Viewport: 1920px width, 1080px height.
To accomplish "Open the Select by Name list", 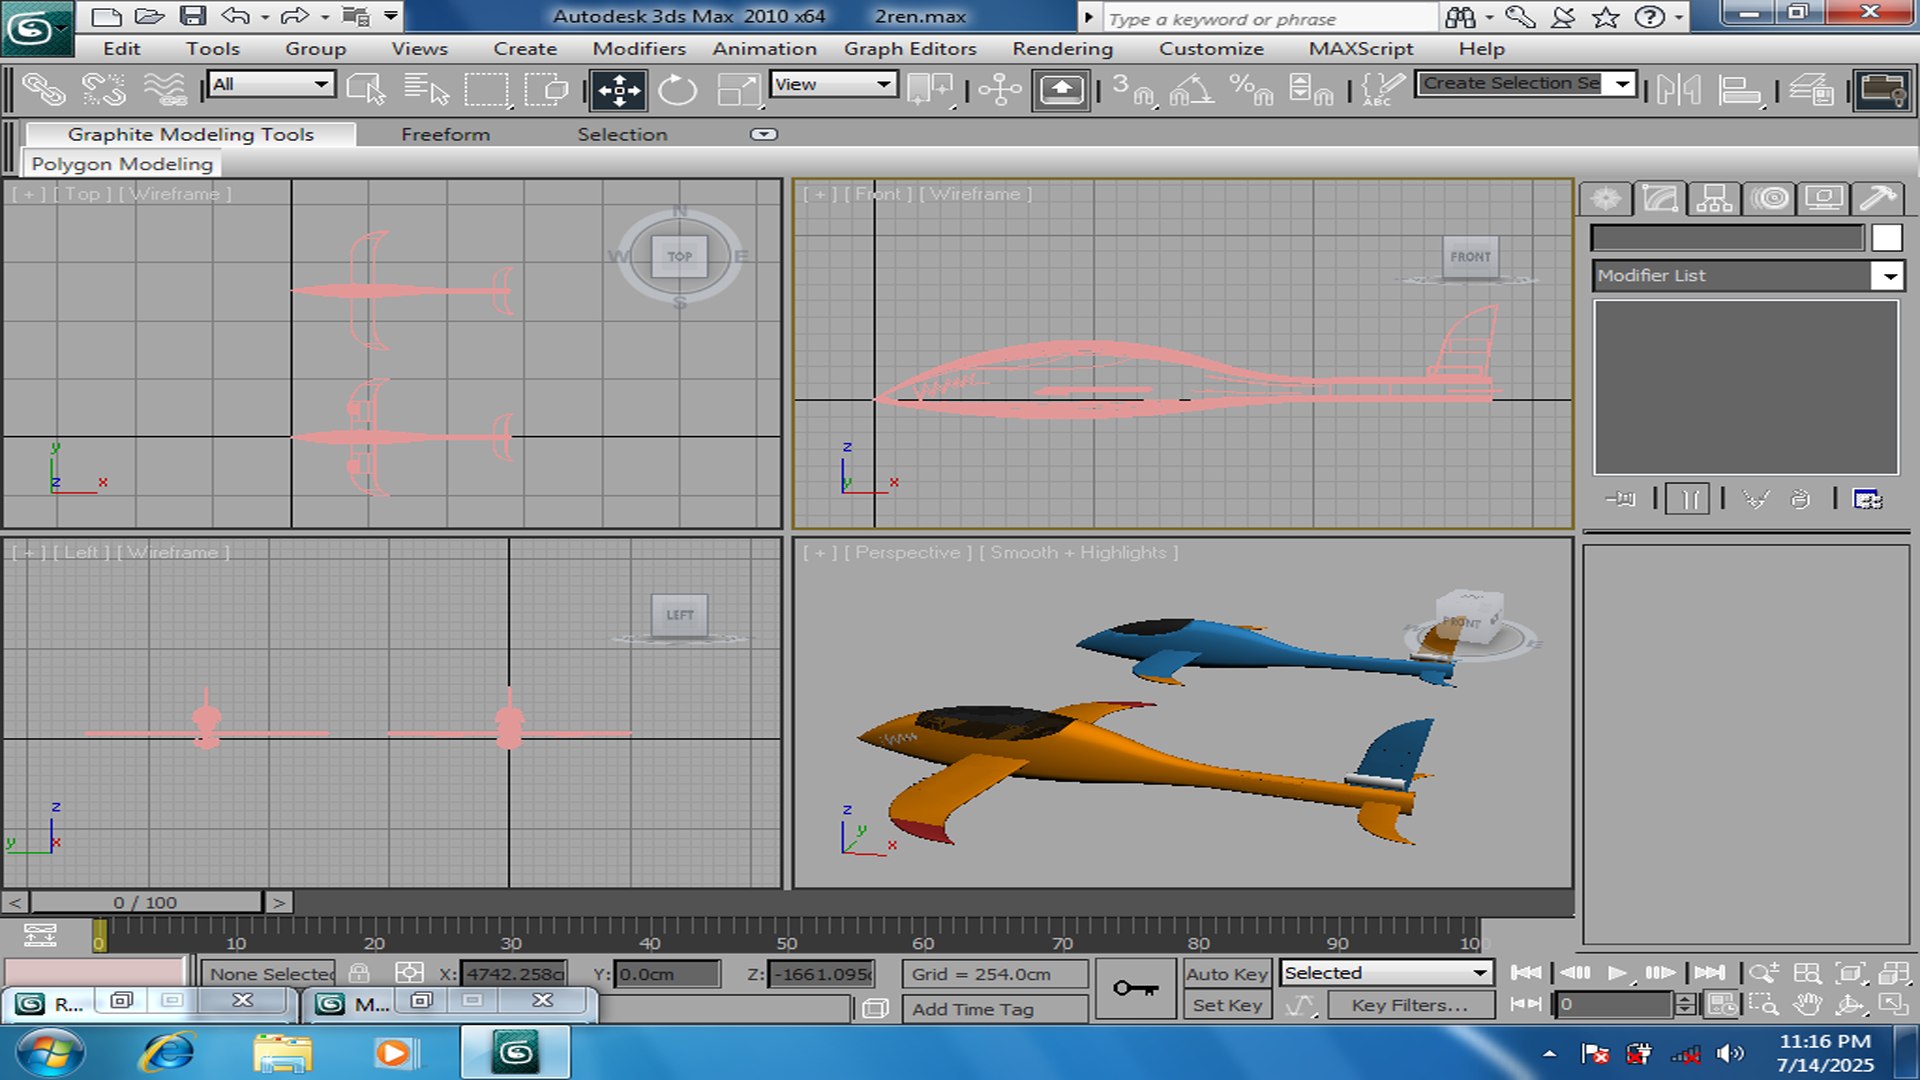I will point(426,90).
